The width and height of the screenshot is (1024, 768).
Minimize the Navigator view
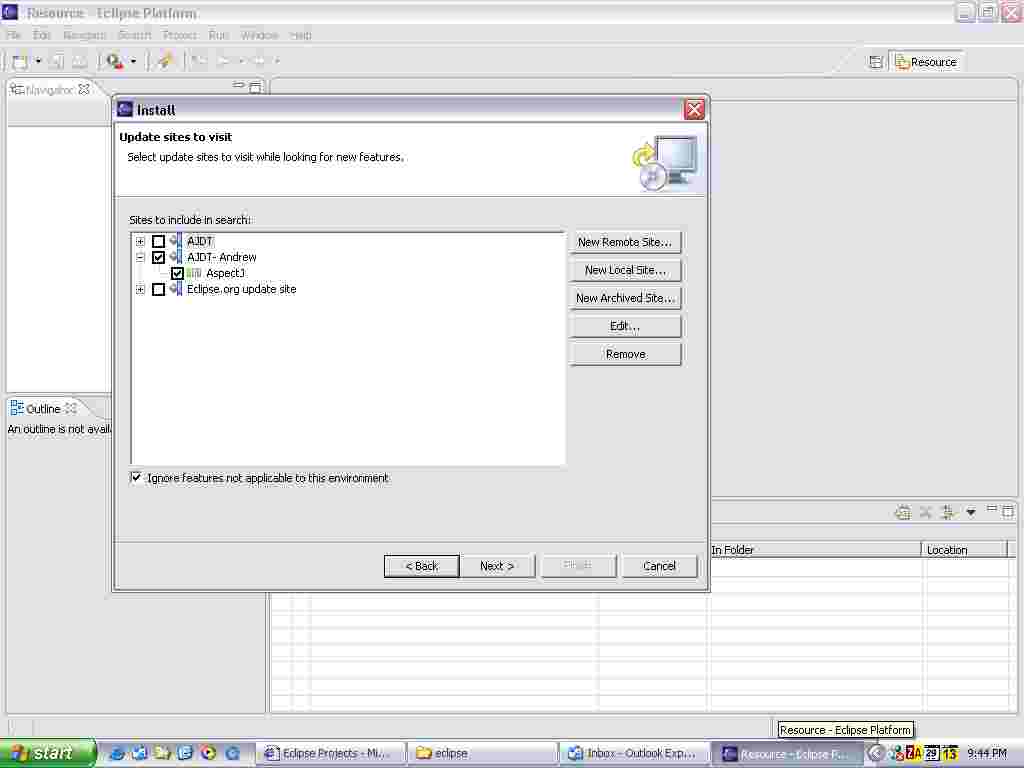pos(238,85)
